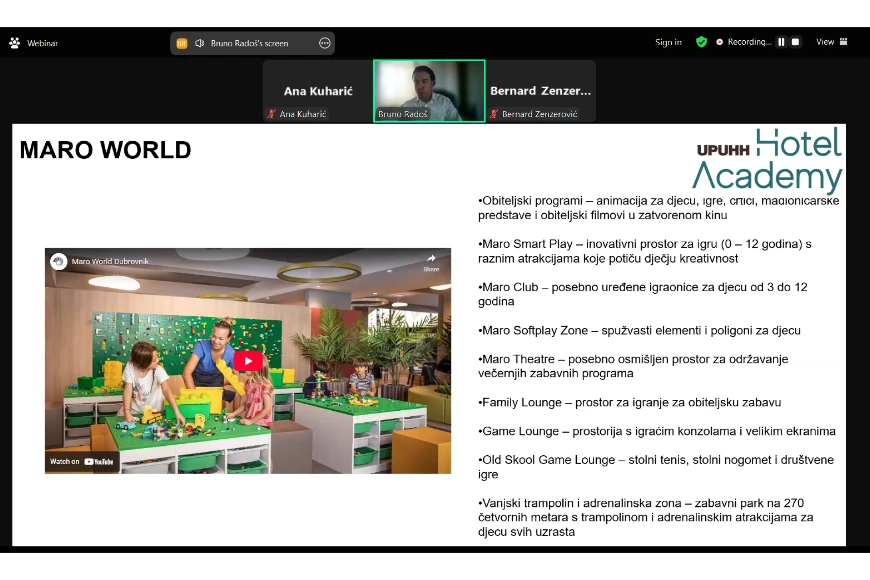Play the Maro World Dubrovnik YouTube video

[248, 361]
